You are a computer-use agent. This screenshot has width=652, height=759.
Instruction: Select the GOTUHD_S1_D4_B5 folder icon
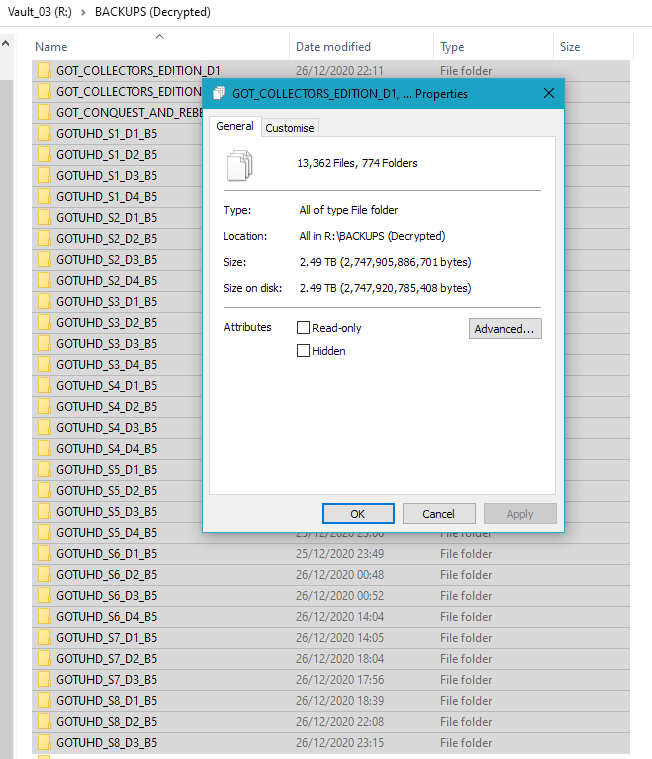pos(44,196)
